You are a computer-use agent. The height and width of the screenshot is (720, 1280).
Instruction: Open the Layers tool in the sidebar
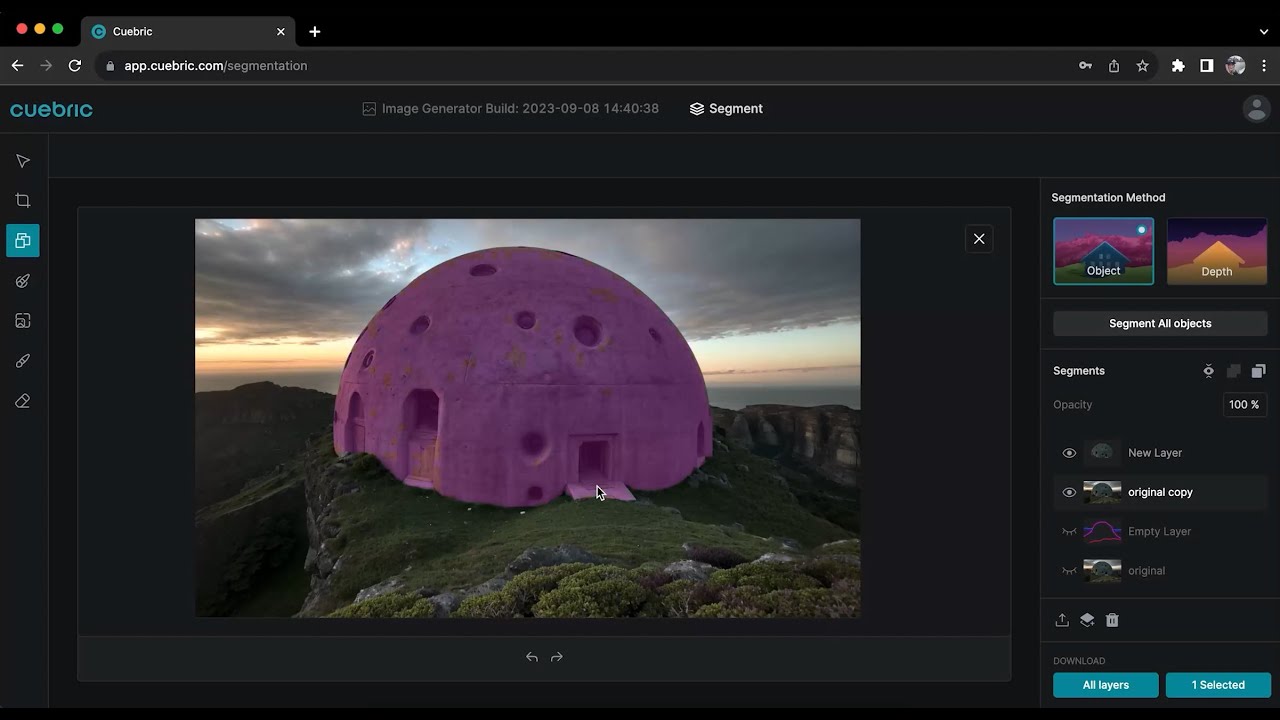(22, 240)
